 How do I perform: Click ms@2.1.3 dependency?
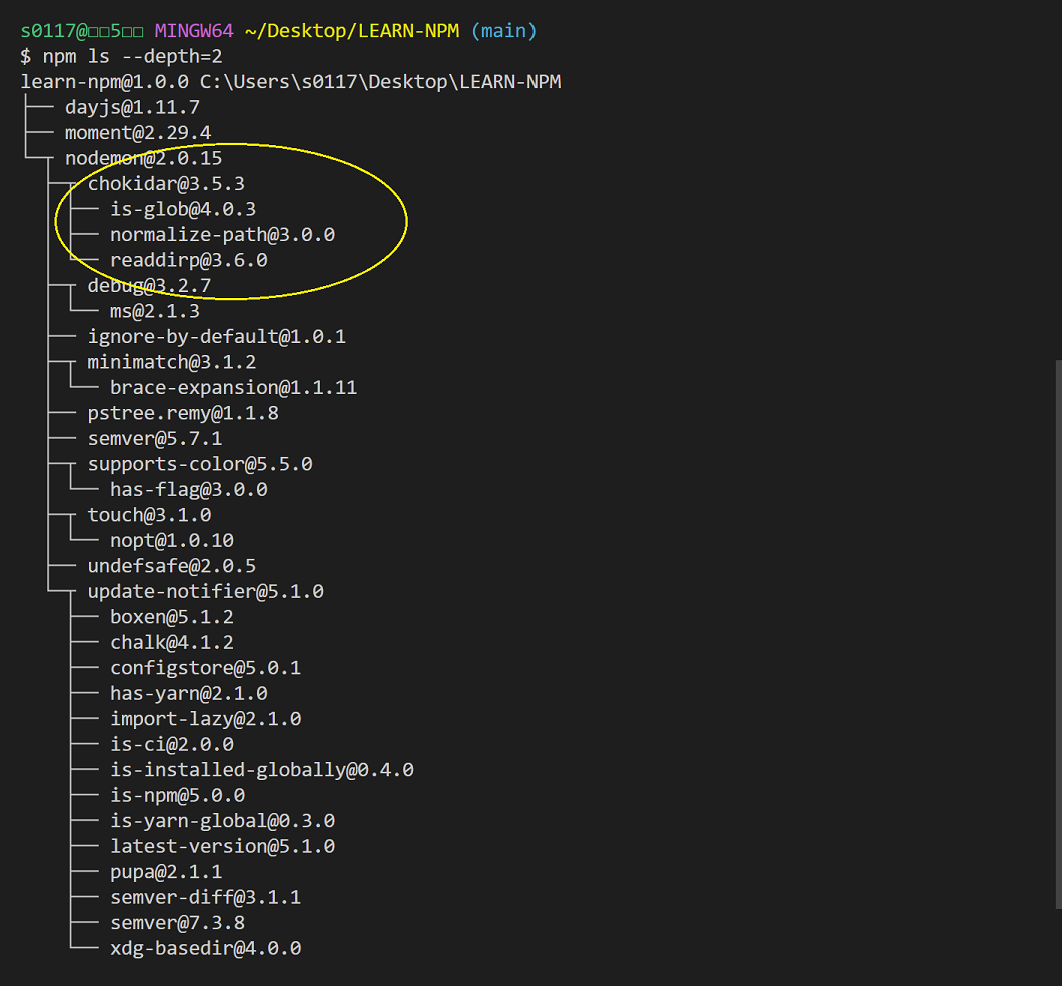(154, 312)
